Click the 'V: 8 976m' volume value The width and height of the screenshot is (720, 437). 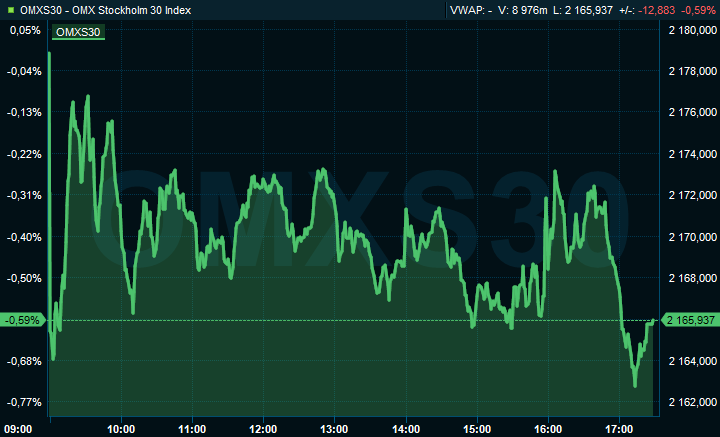pos(523,10)
